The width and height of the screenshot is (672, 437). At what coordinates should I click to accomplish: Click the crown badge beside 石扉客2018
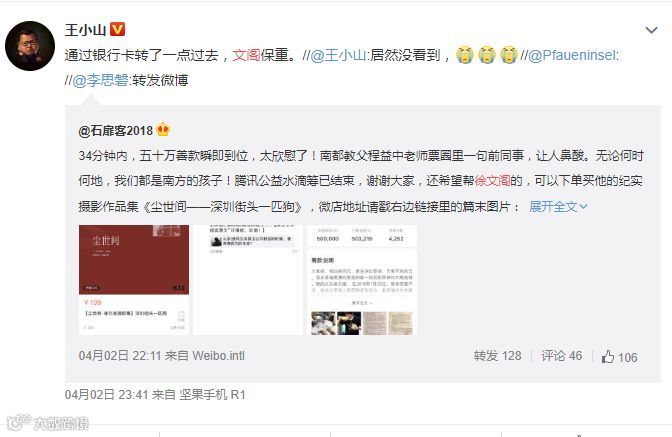163,129
